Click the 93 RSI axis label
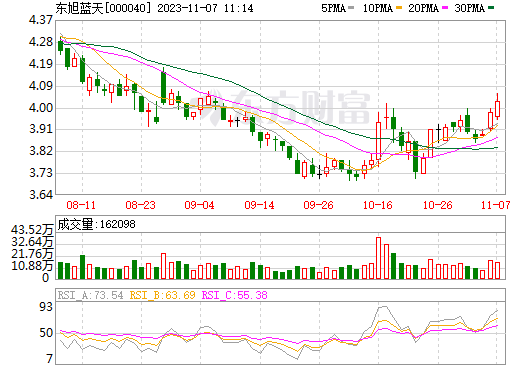Screen dimensions: 520x365 pos(46,307)
